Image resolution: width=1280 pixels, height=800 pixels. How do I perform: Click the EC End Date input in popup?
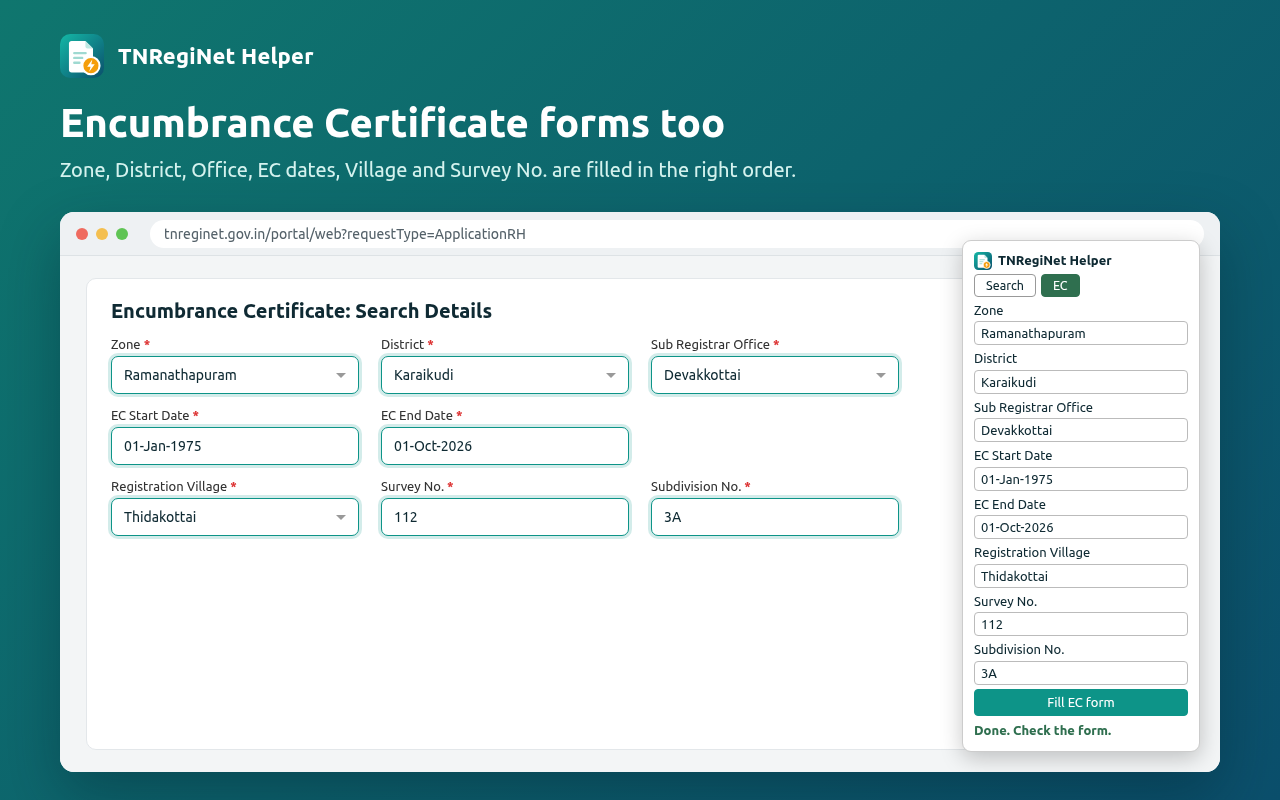(1081, 527)
